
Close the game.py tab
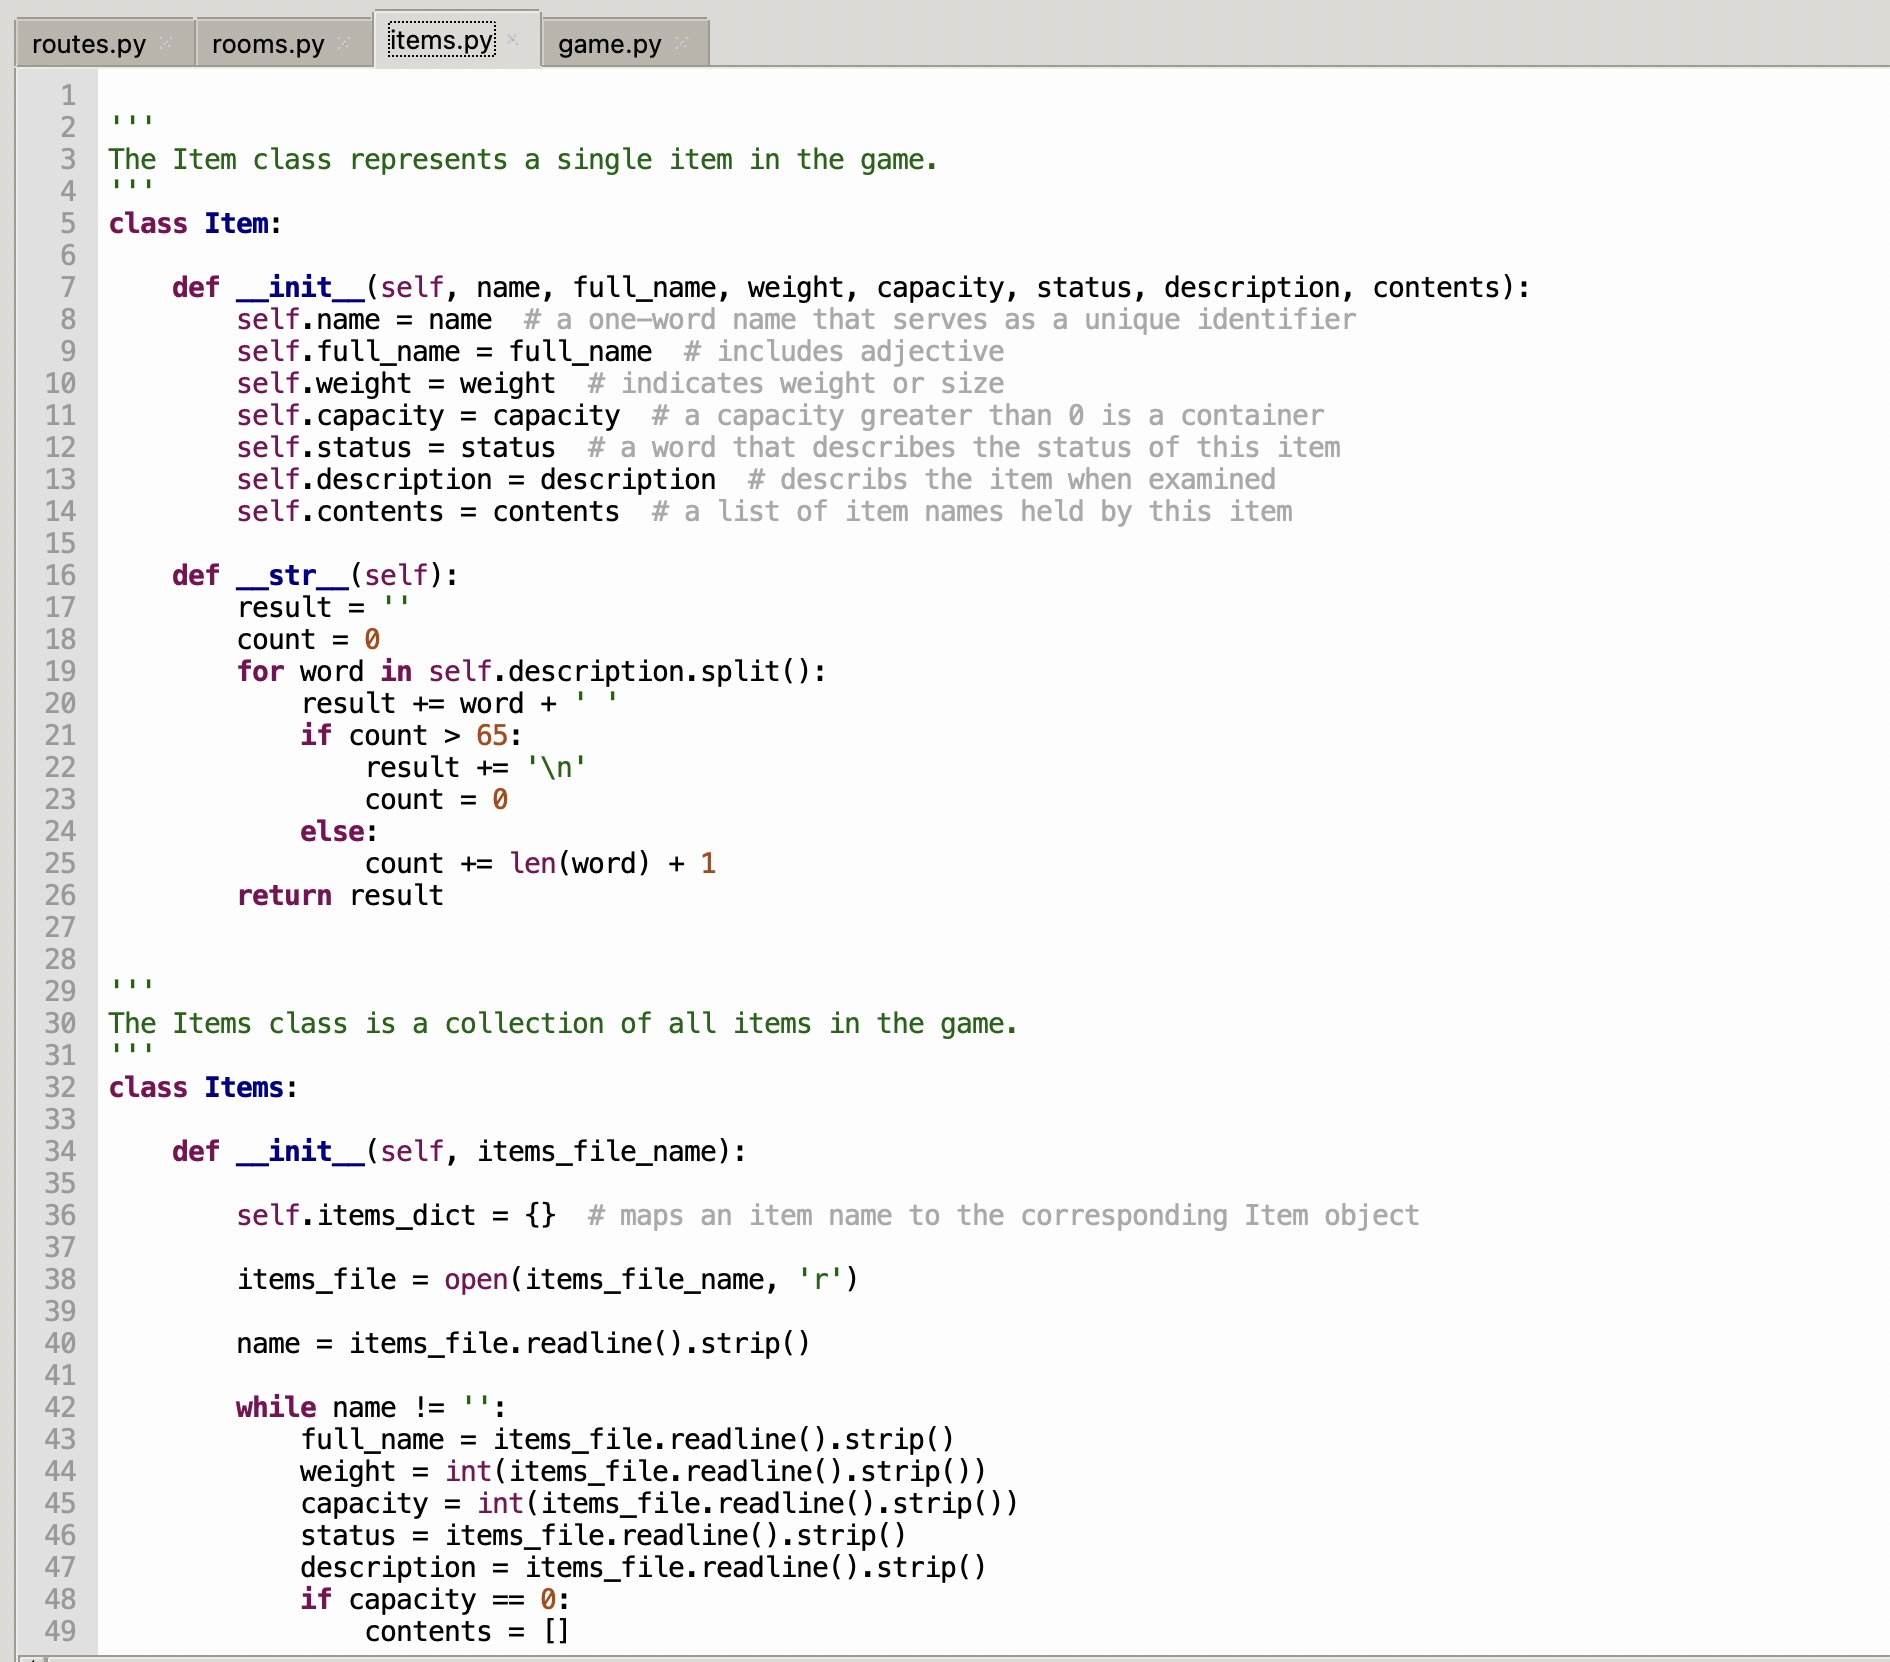coord(681,42)
